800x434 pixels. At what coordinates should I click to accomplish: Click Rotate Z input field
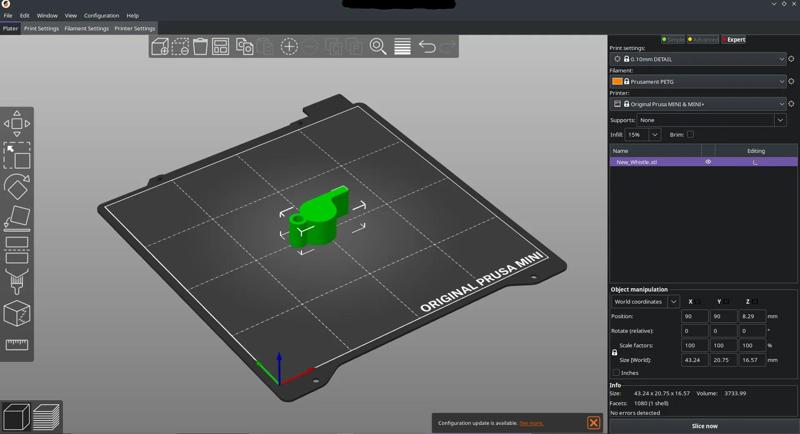tap(753, 330)
